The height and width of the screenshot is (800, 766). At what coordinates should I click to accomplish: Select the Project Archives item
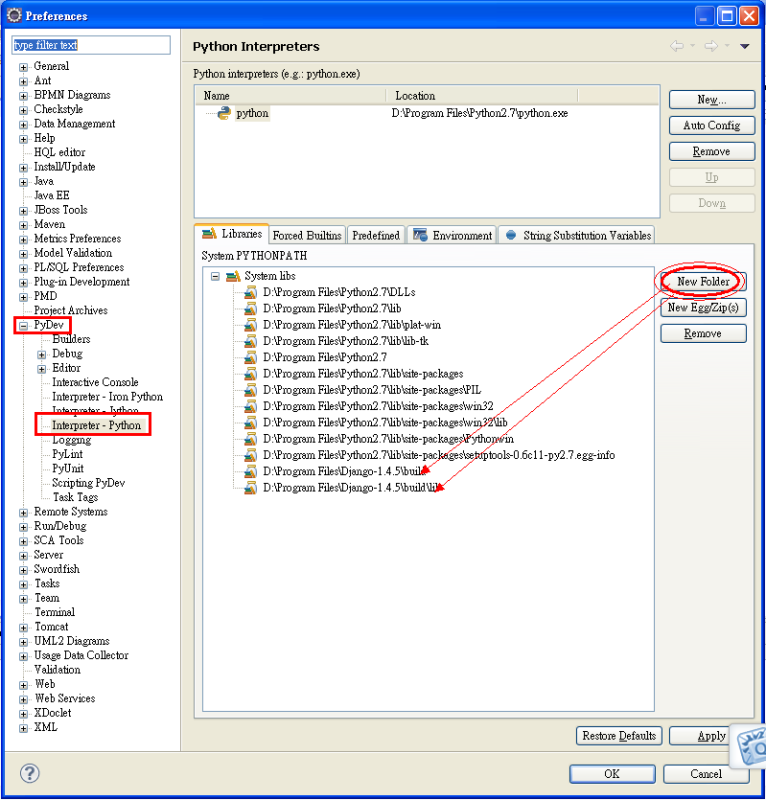[x=70, y=311]
